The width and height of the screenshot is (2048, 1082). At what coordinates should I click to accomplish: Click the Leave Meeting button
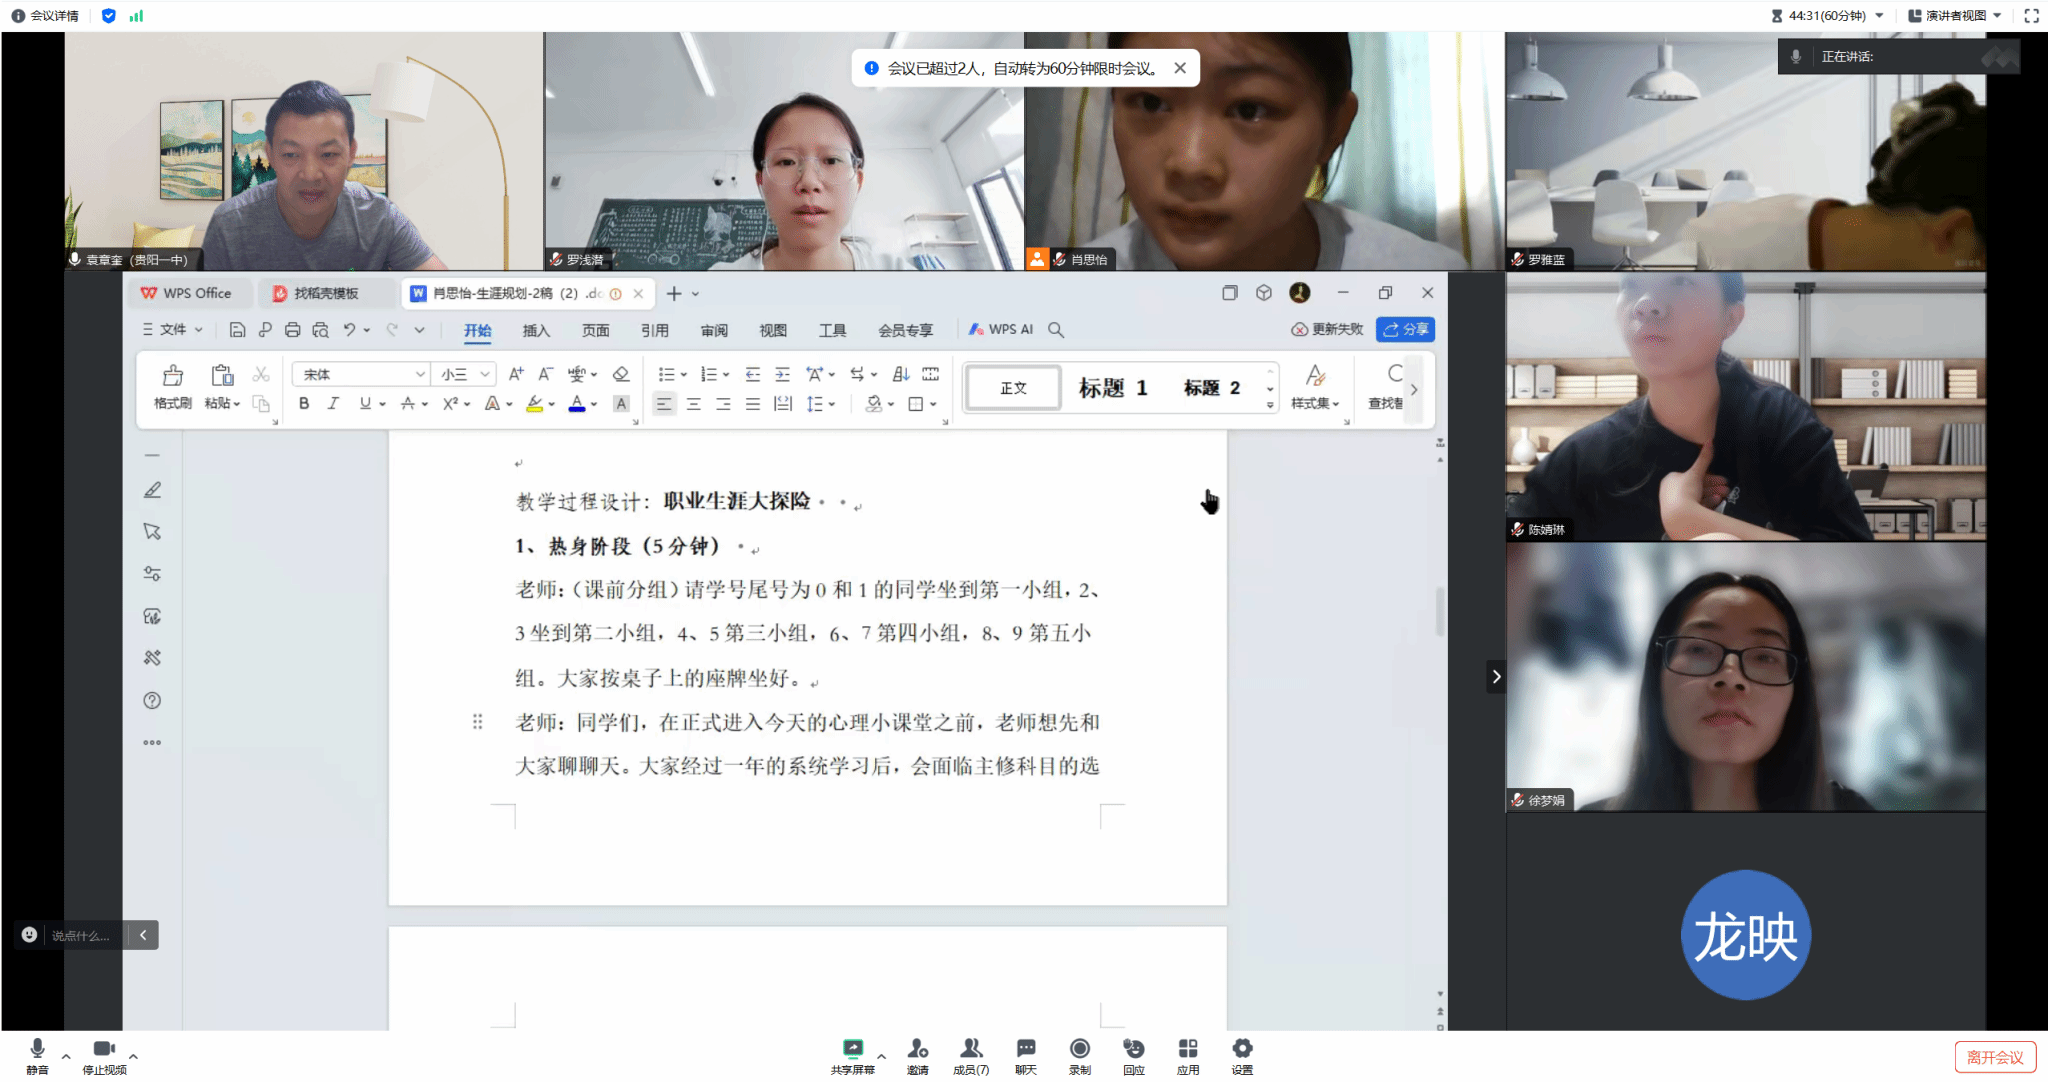point(1994,1057)
